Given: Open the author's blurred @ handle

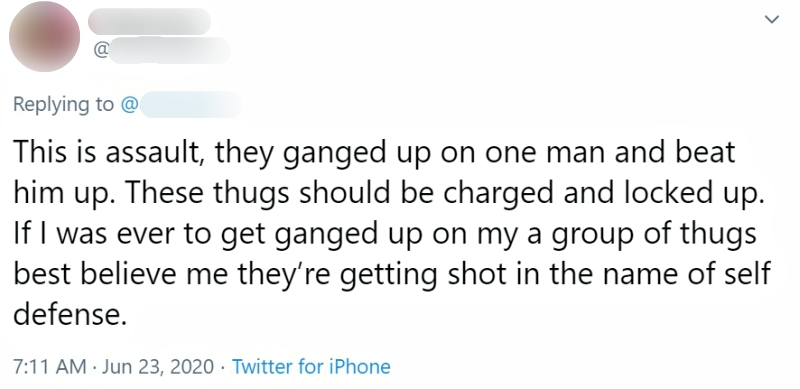Looking at the screenshot, I should (163, 50).
